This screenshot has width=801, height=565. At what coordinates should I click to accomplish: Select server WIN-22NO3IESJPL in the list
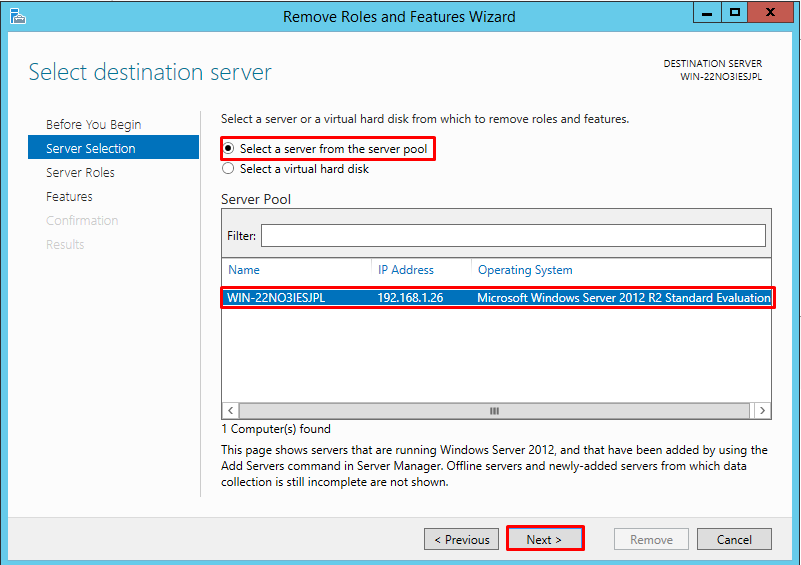click(276, 298)
